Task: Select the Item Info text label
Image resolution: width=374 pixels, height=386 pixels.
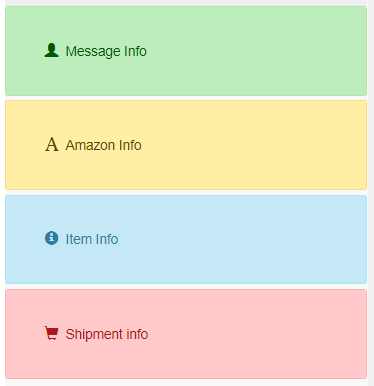Action: click(92, 239)
